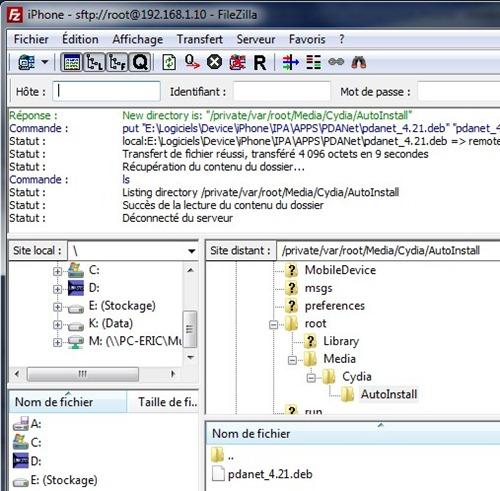Toggle transfer queue display (Q) icon

point(140,62)
